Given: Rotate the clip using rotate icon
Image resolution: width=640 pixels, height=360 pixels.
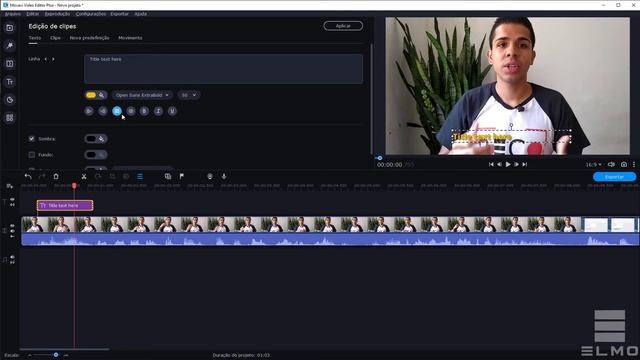Looking at the screenshot, I should (x=98, y=176).
